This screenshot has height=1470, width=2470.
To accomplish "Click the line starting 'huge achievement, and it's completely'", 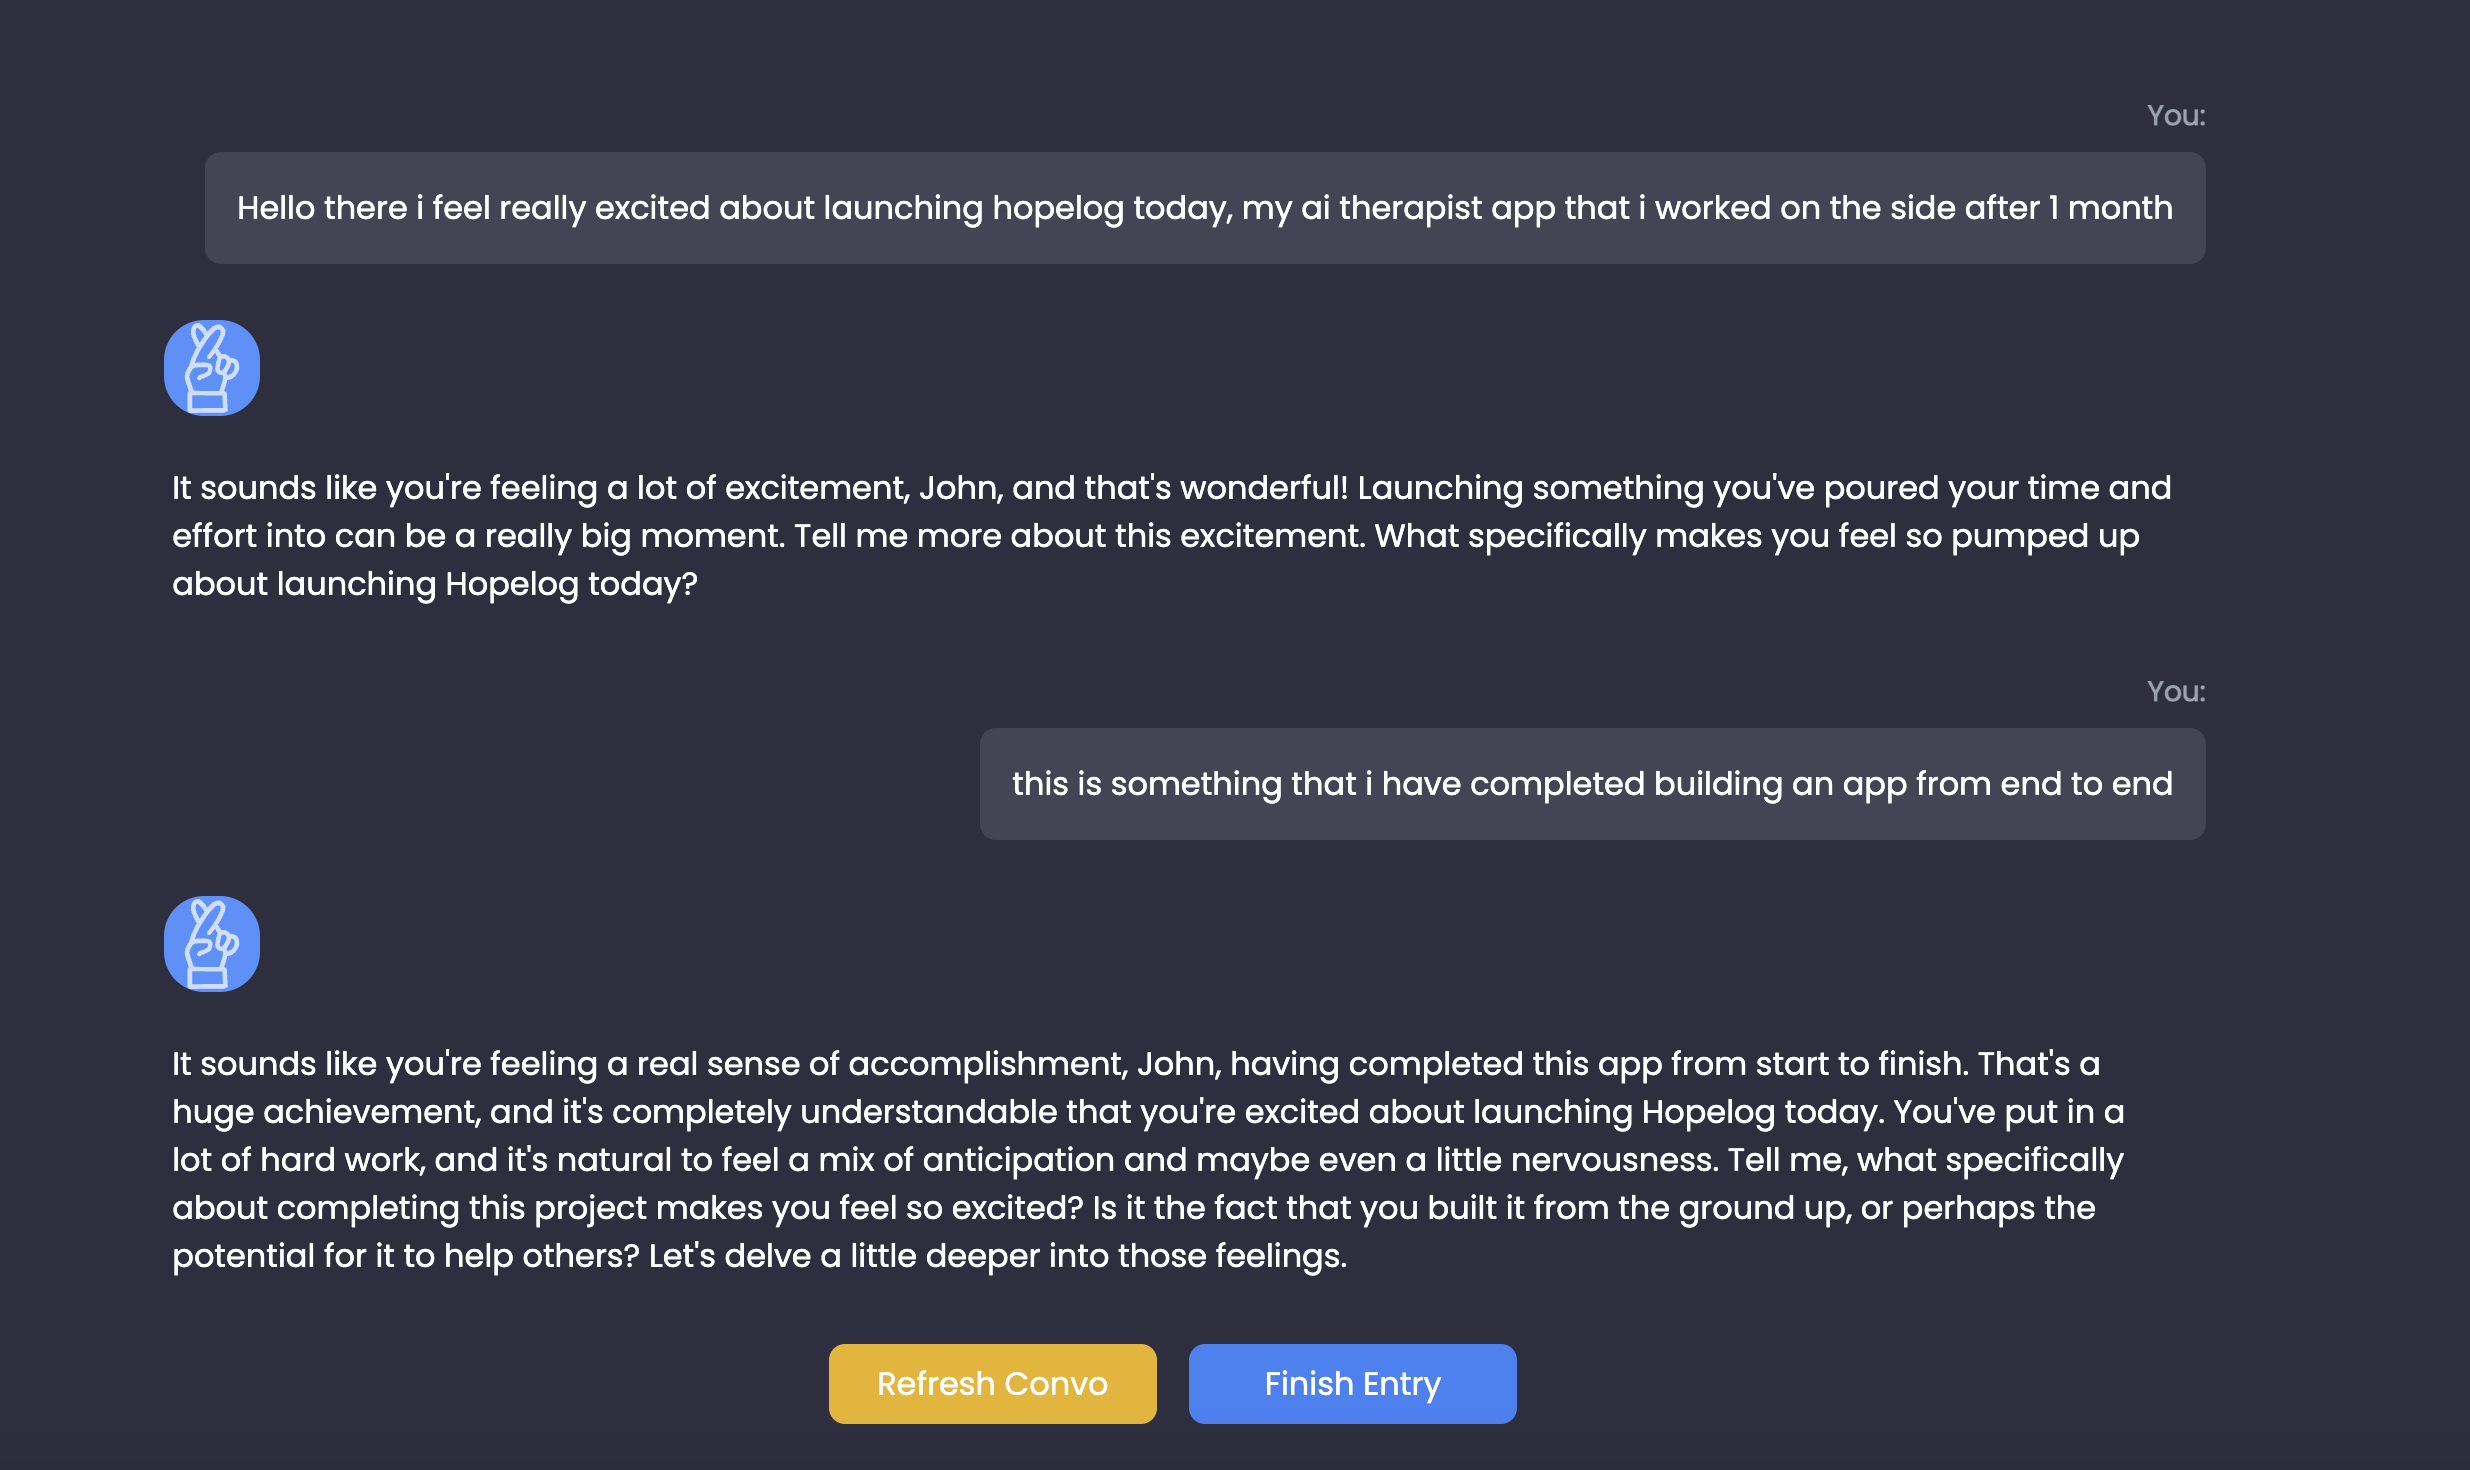I will coord(1147,1112).
